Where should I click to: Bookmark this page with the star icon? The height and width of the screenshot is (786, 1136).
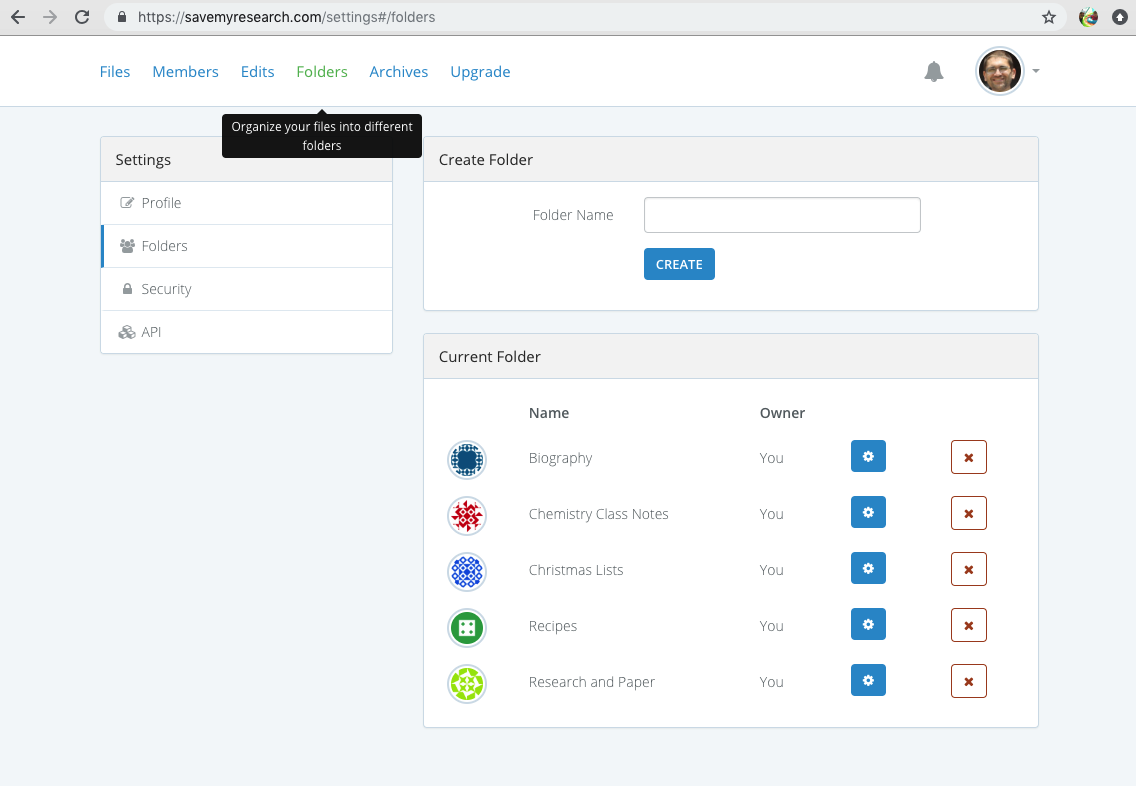(x=1048, y=17)
